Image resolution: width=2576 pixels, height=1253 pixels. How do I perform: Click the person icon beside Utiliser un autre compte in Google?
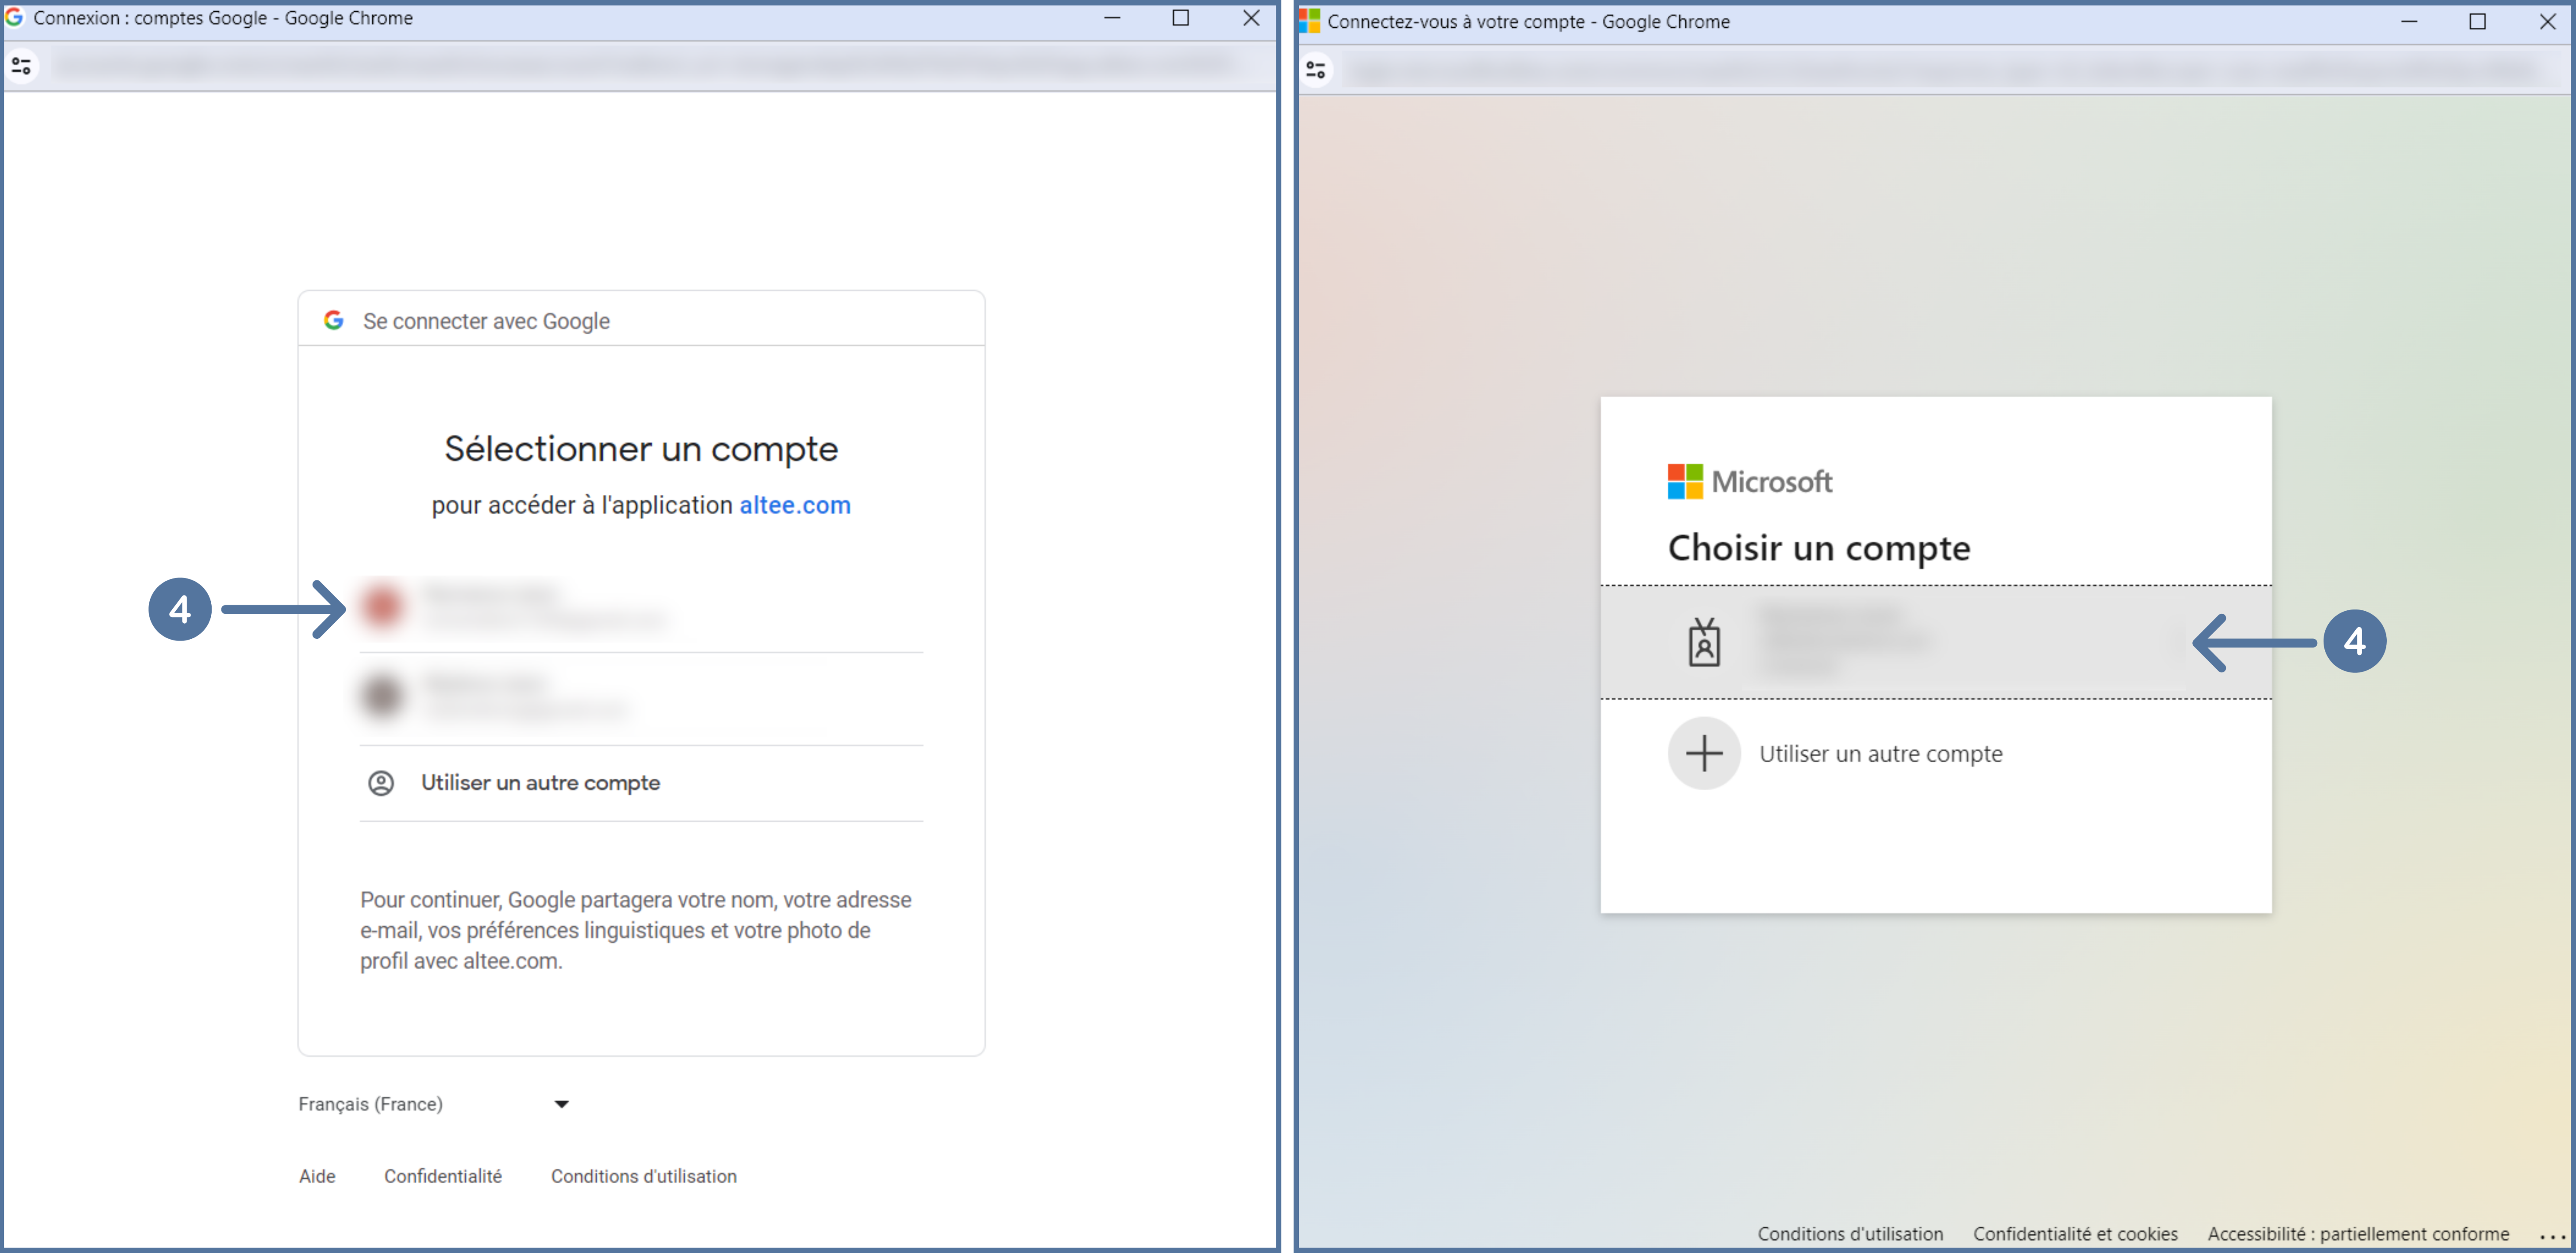[381, 783]
